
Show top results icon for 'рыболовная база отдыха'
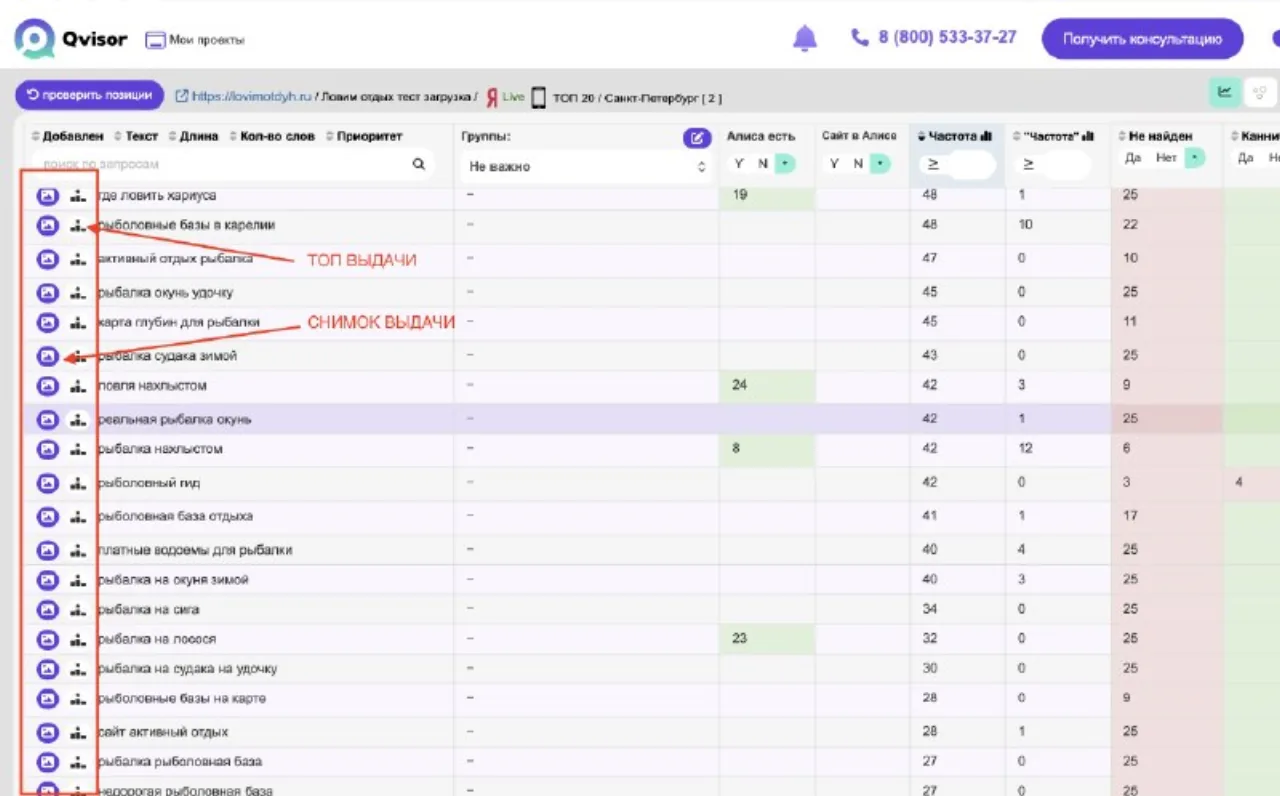78,517
